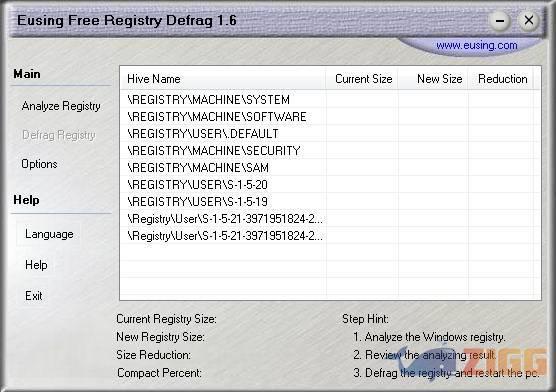
Task: Click the disabled Defrag Registry entry
Action: point(59,135)
